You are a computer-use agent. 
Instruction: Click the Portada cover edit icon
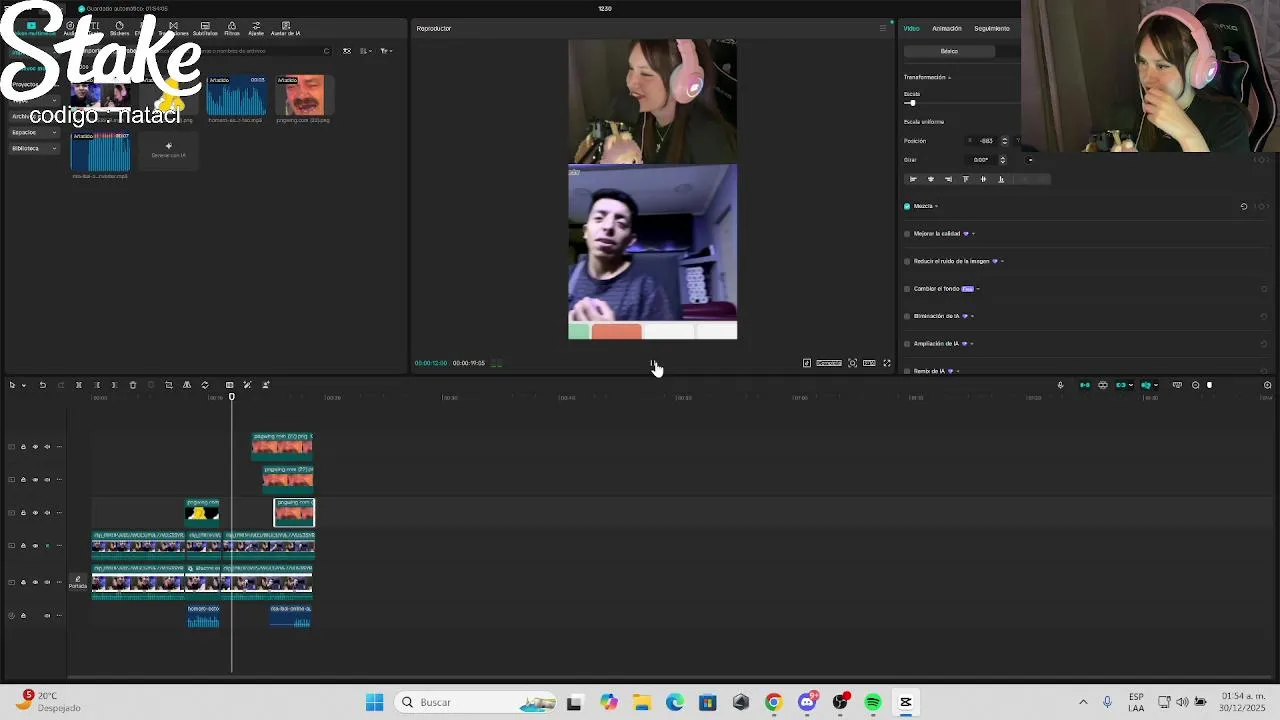77,582
